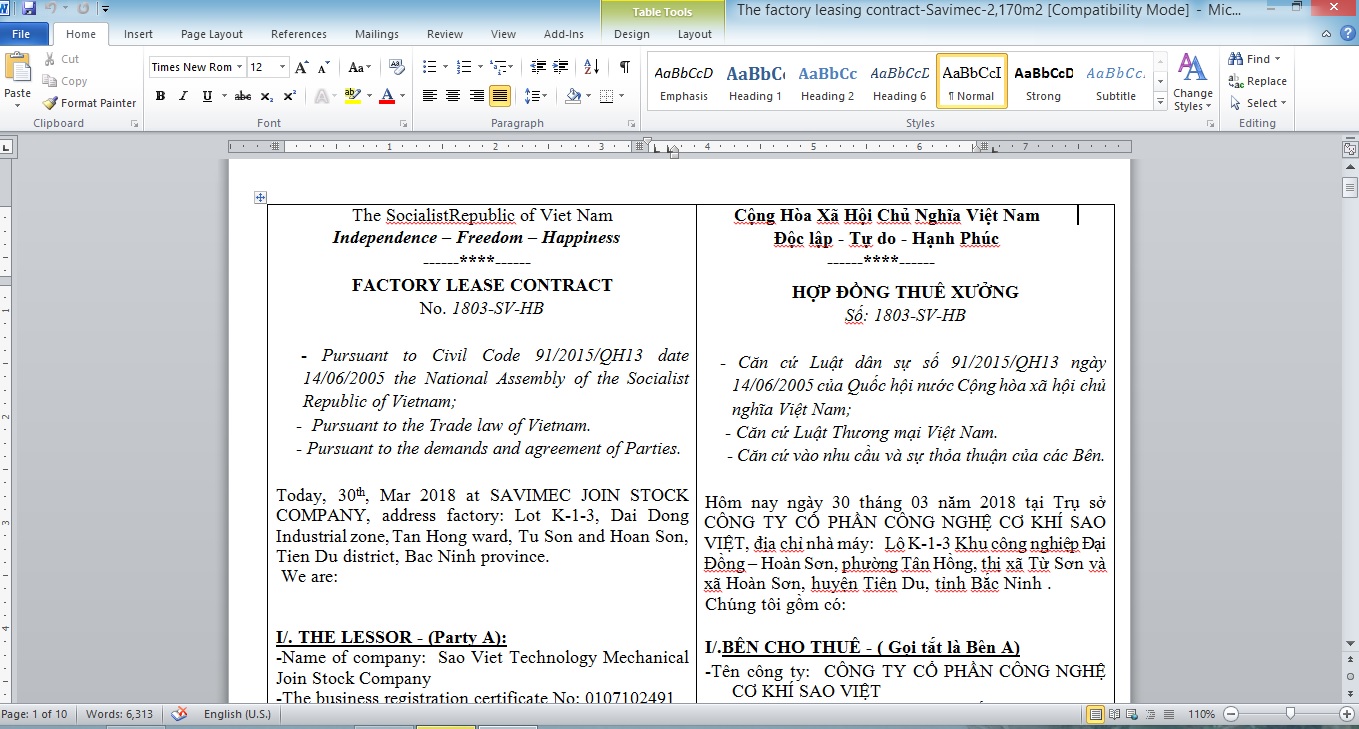Image resolution: width=1359 pixels, height=729 pixels.
Task: Apply the Heading 1 style
Action: [755, 82]
